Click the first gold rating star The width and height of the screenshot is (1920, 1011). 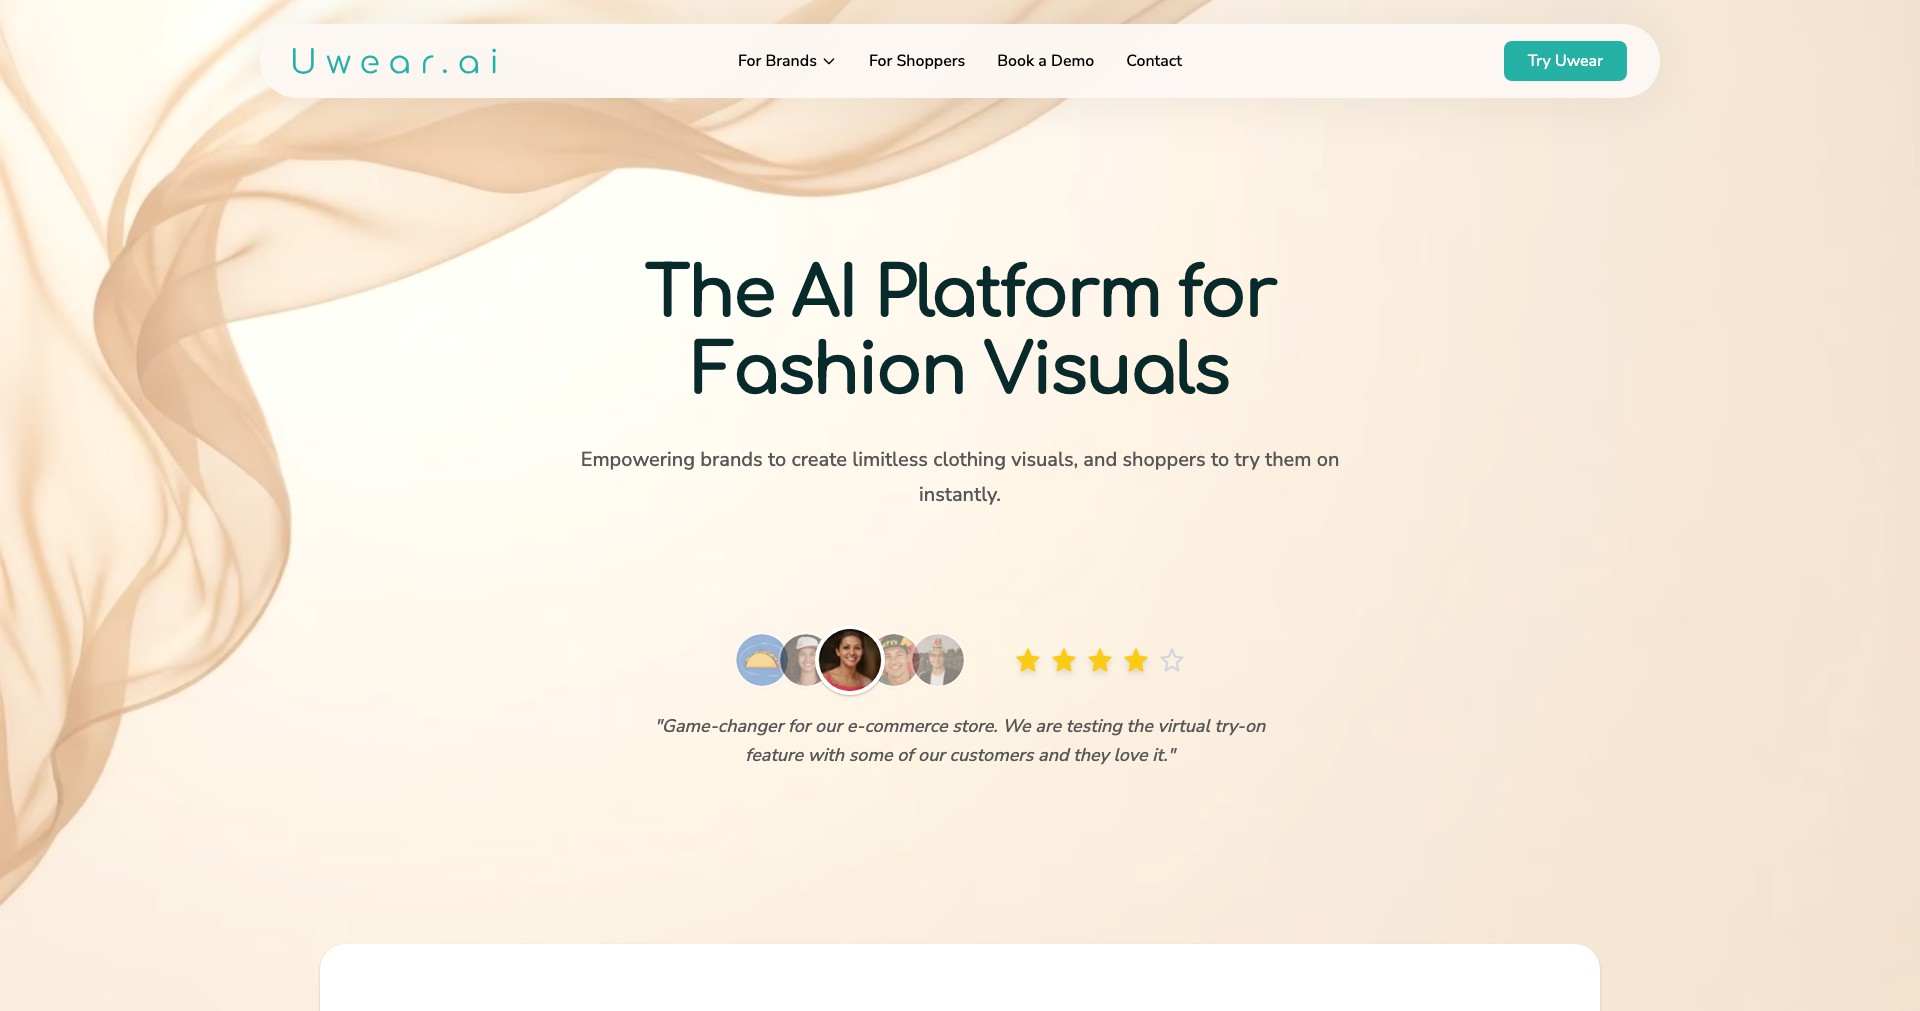click(x=1028, y=660)
